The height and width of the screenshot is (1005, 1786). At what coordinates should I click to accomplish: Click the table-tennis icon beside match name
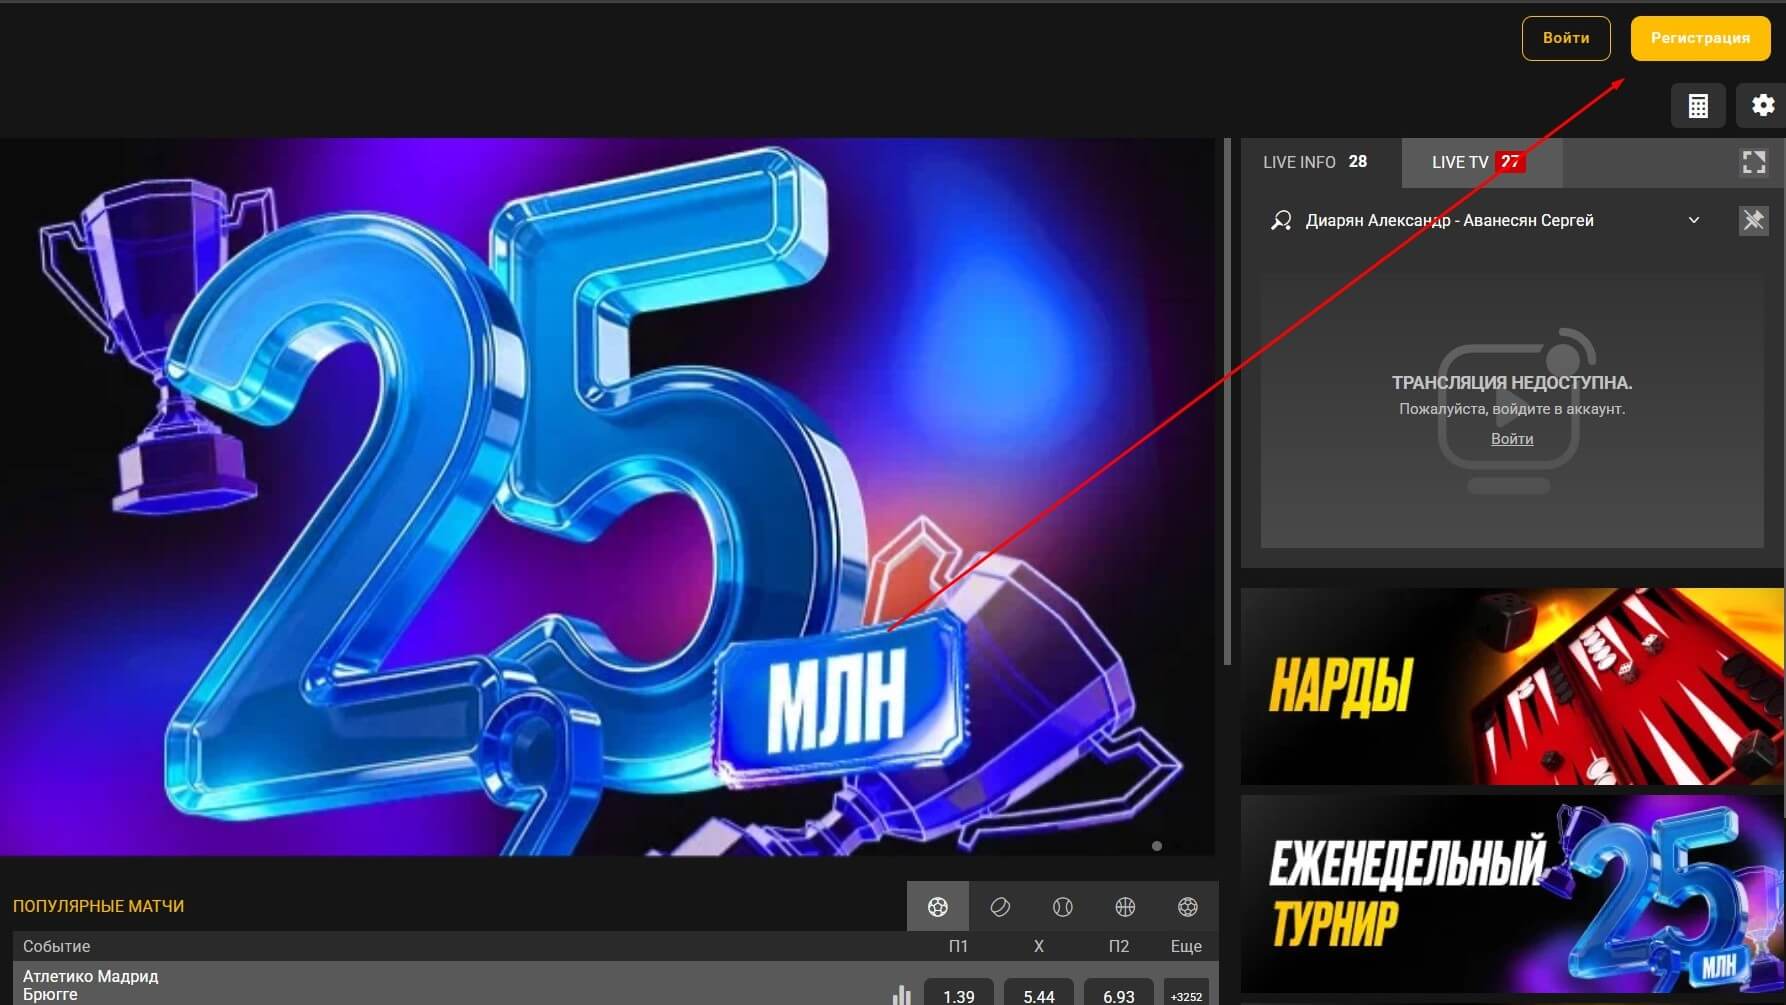1281,220
